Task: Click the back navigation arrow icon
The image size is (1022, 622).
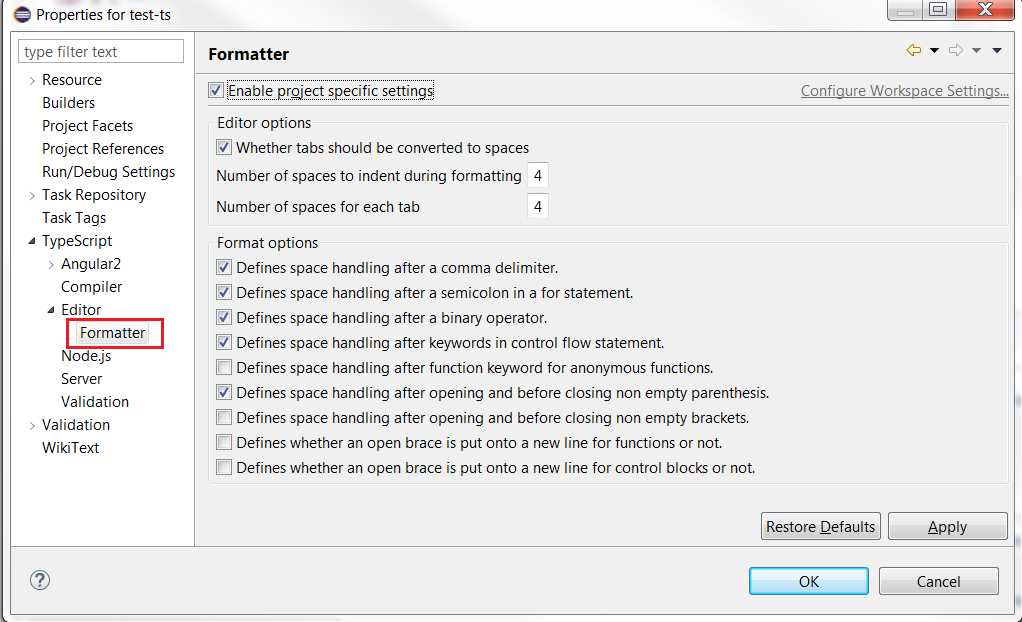Action: tap(915, 48)
